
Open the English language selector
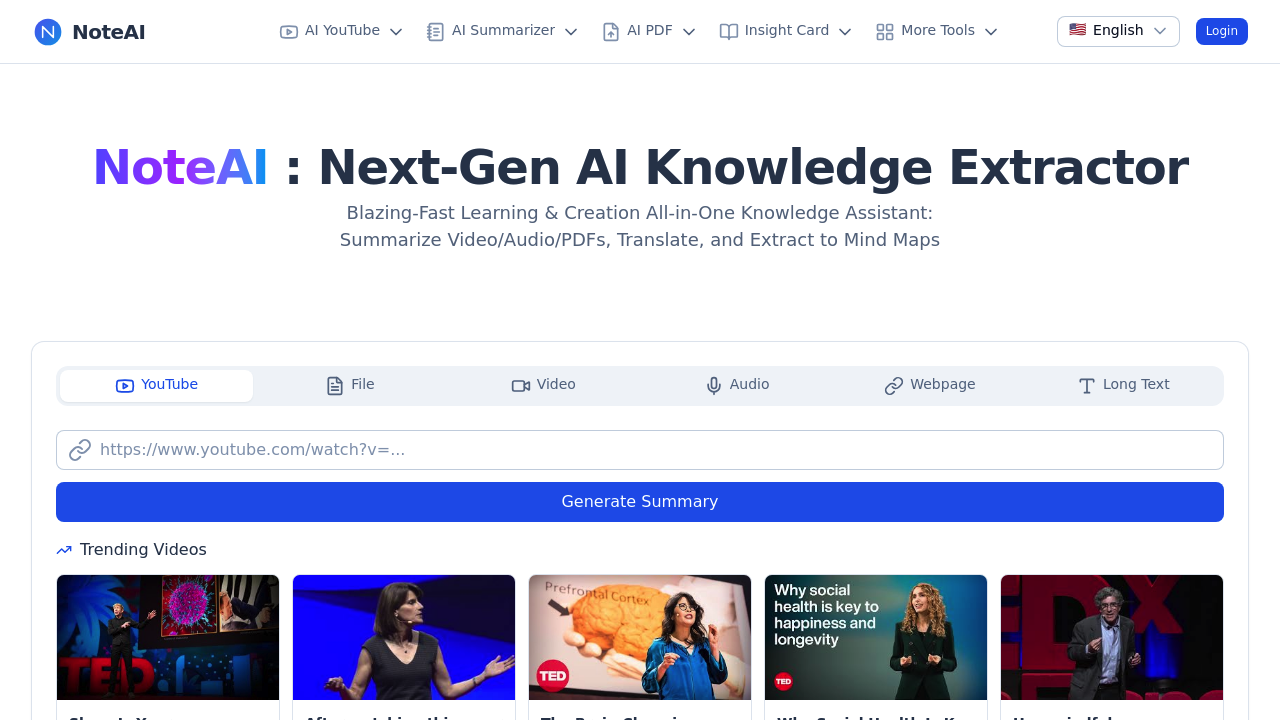[x=1118, y=31]
